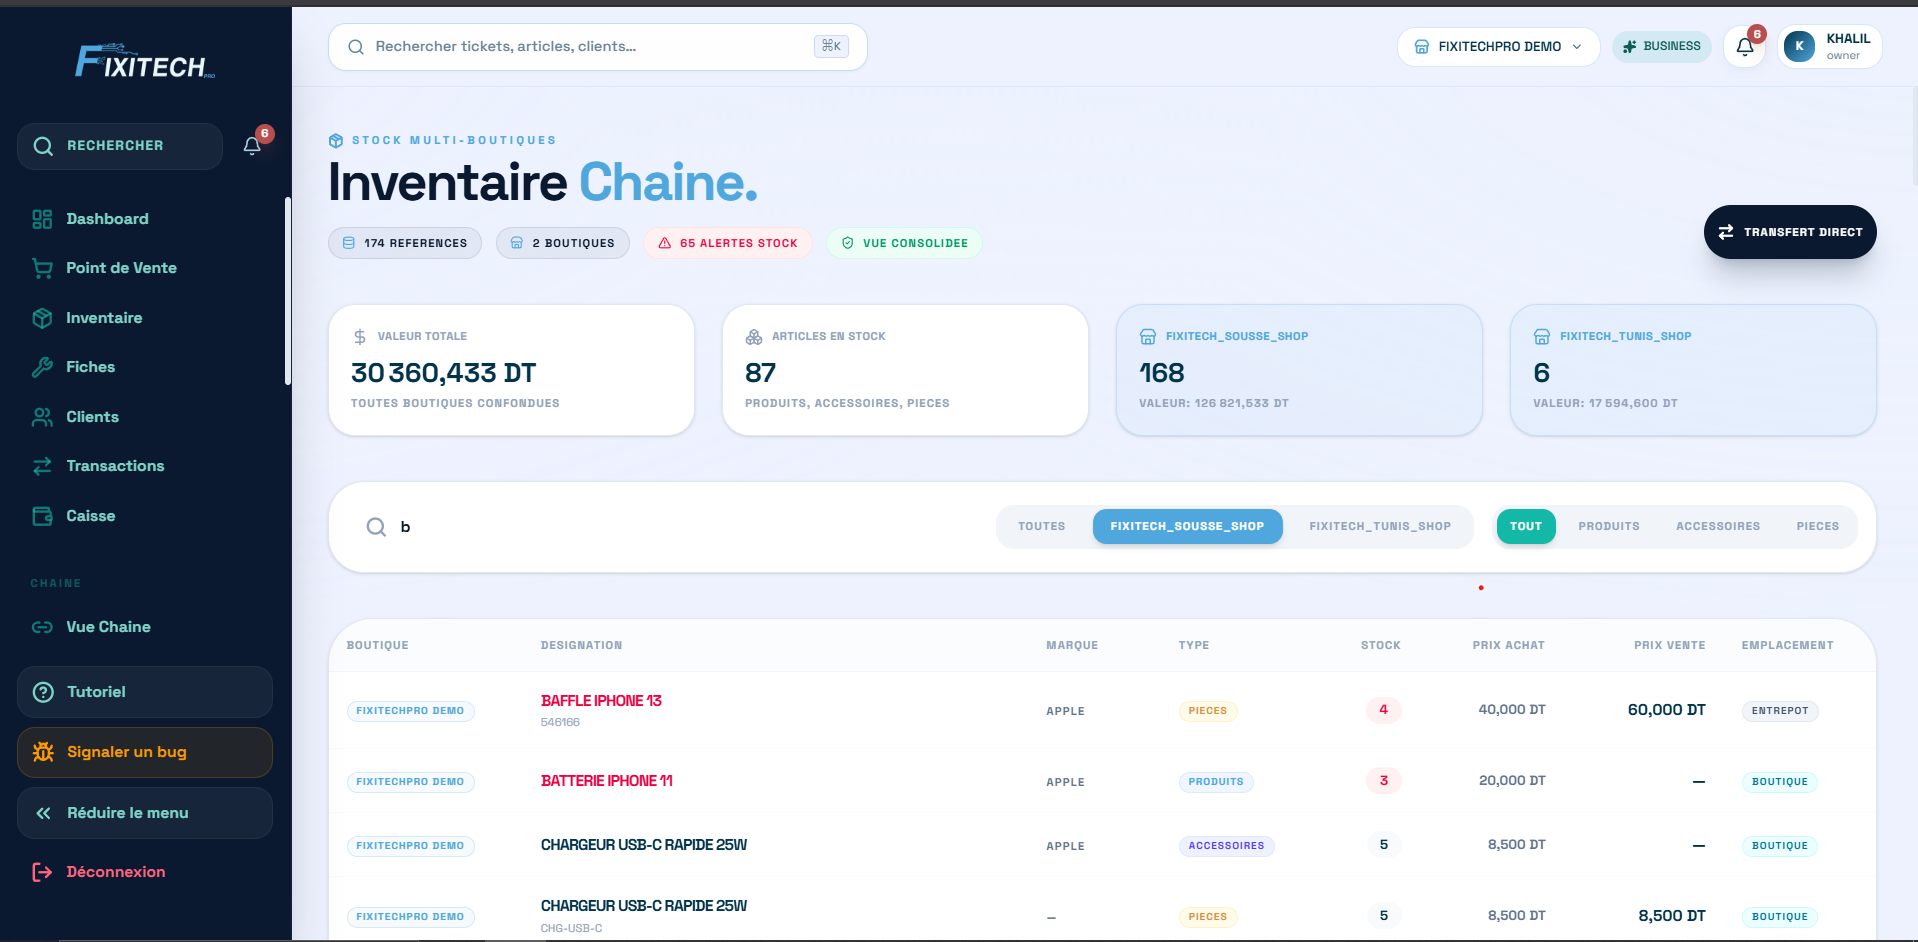Filter by PIECES type
This screenshot has width=1918, height=942.
pos(1818,527)
